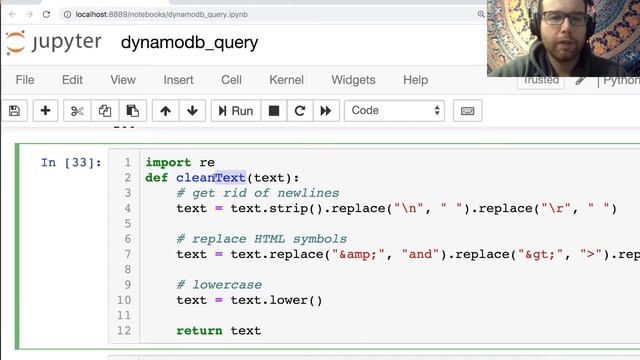The height and width of the screenshot is (360, 640).
Task: Open the Insert menu
Action: pos(178,80)
